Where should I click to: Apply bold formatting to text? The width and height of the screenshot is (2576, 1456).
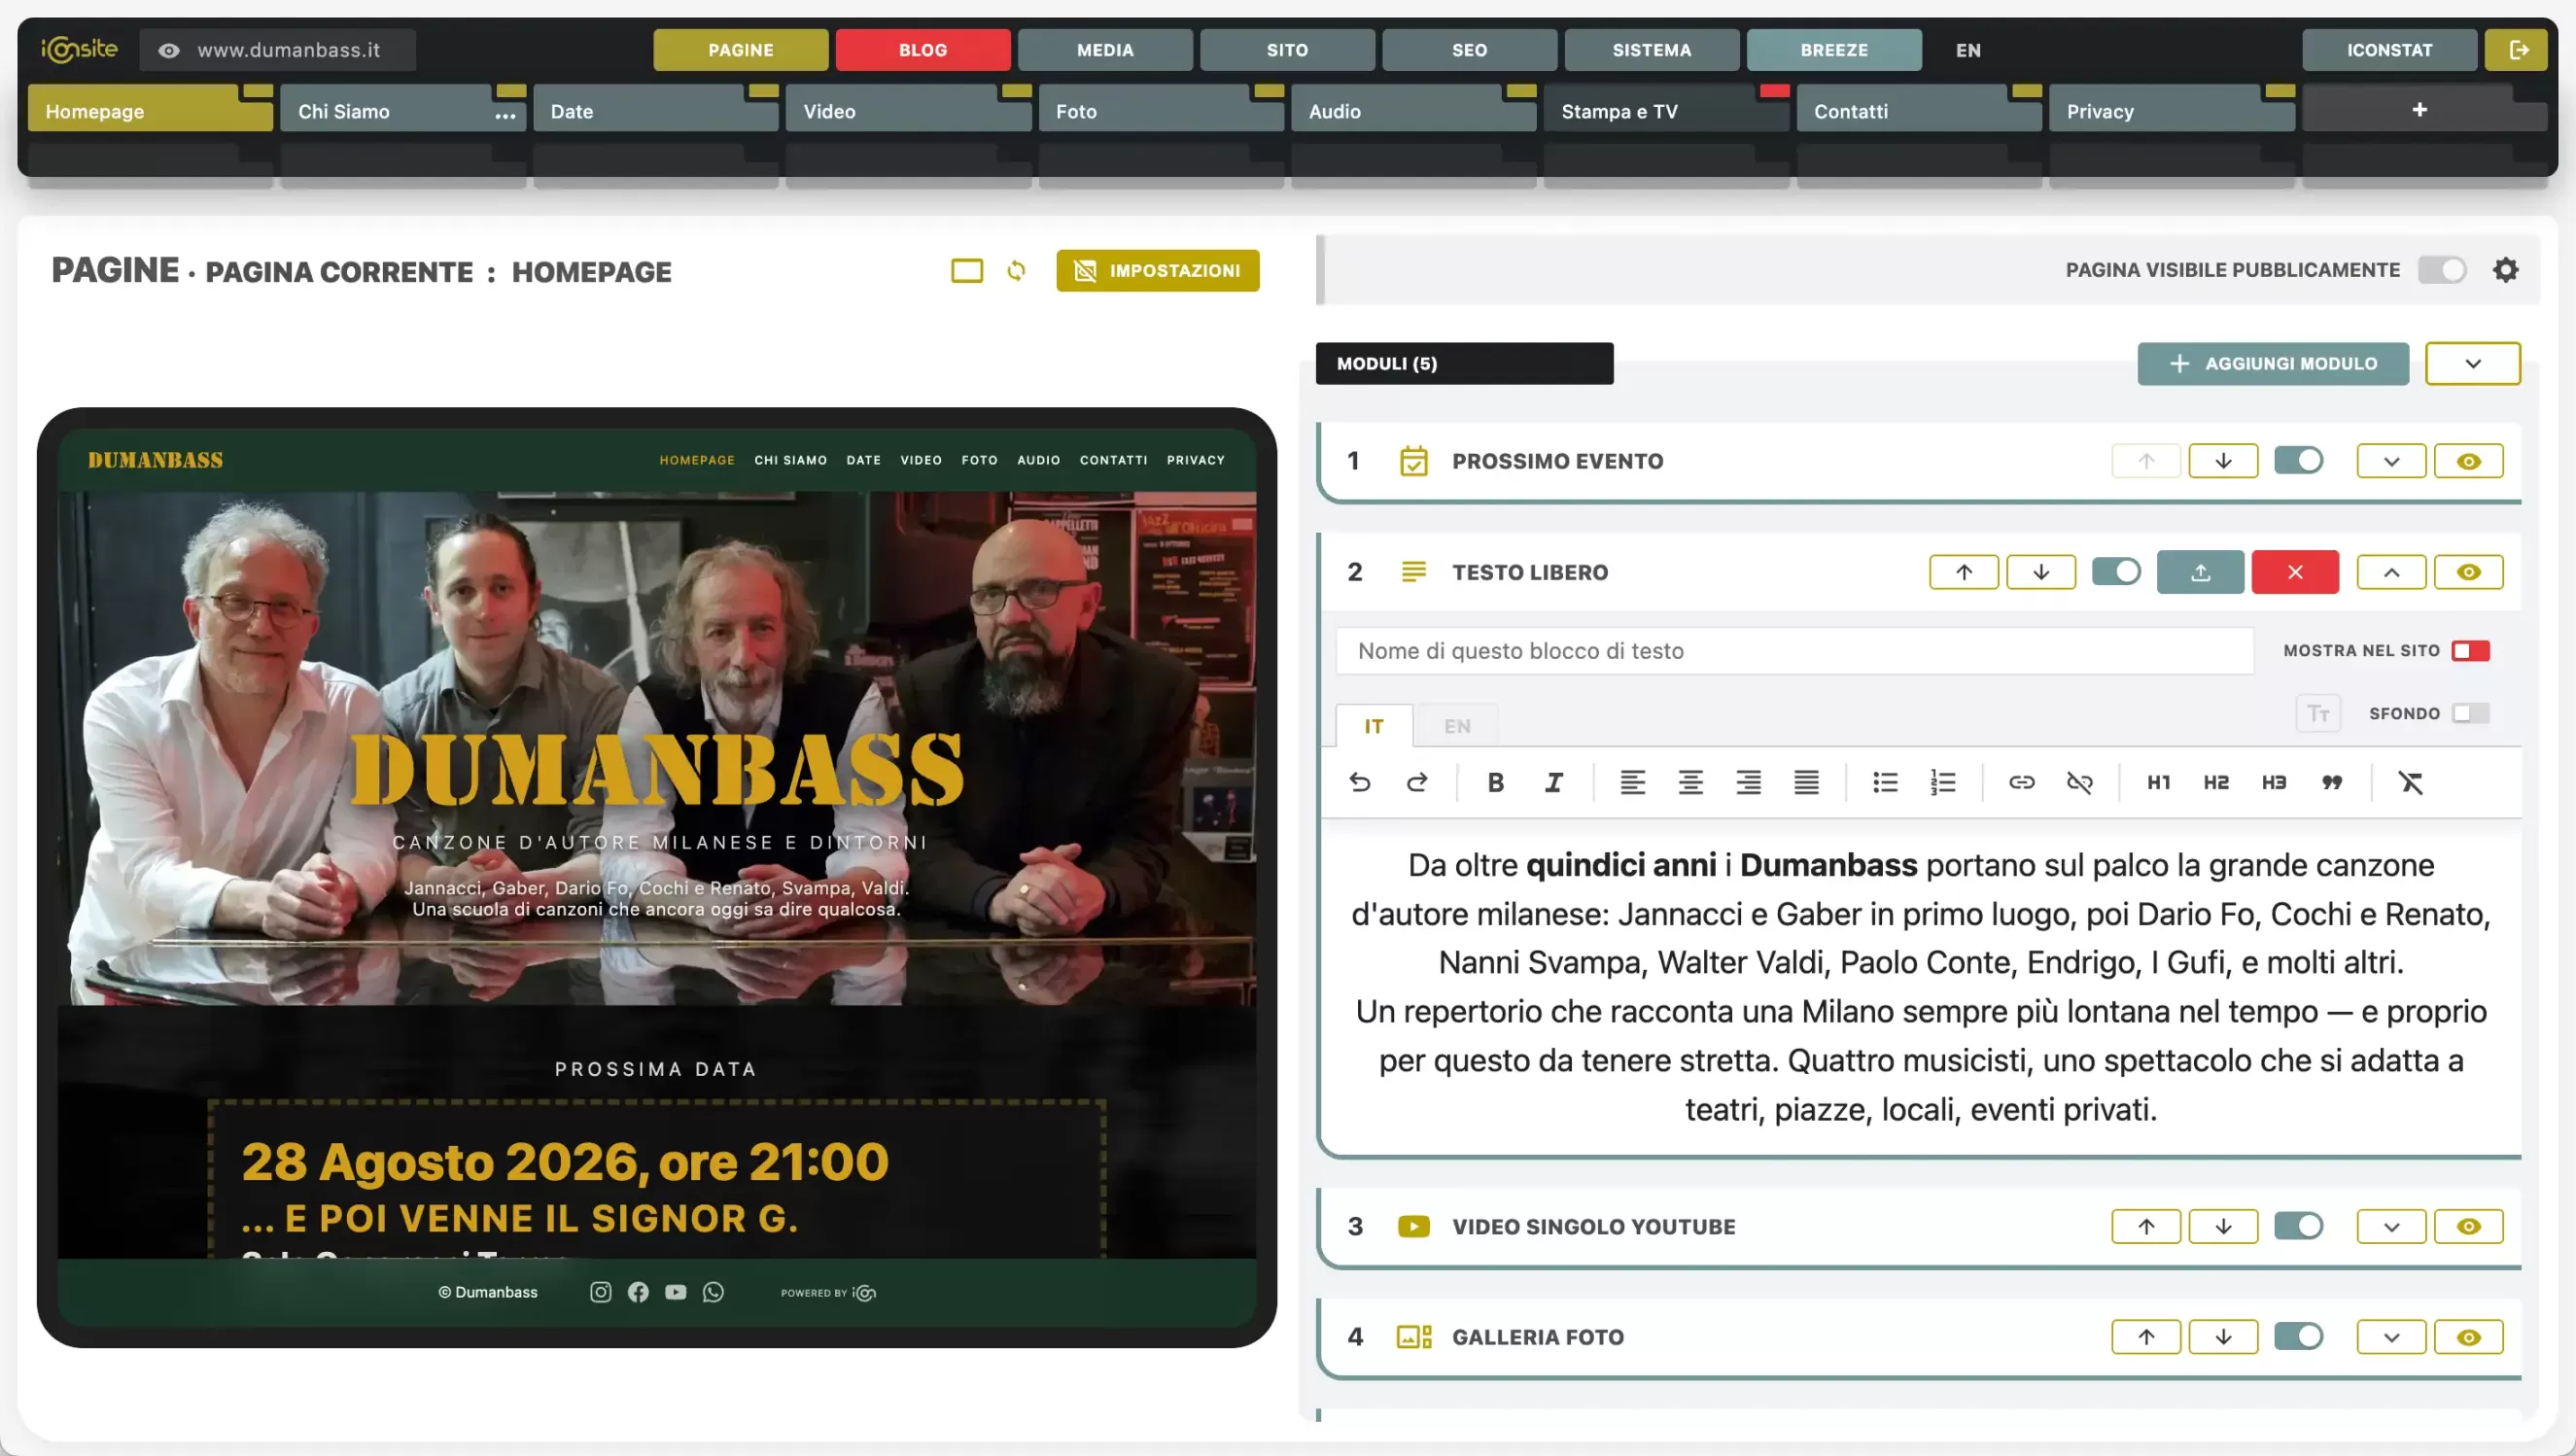tap(1495, 782)
